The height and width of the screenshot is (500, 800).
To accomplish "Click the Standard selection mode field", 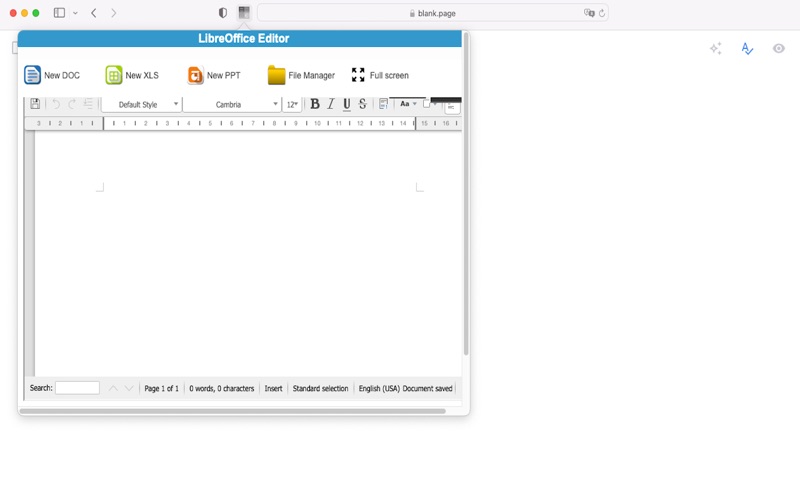I will point(320,388).
